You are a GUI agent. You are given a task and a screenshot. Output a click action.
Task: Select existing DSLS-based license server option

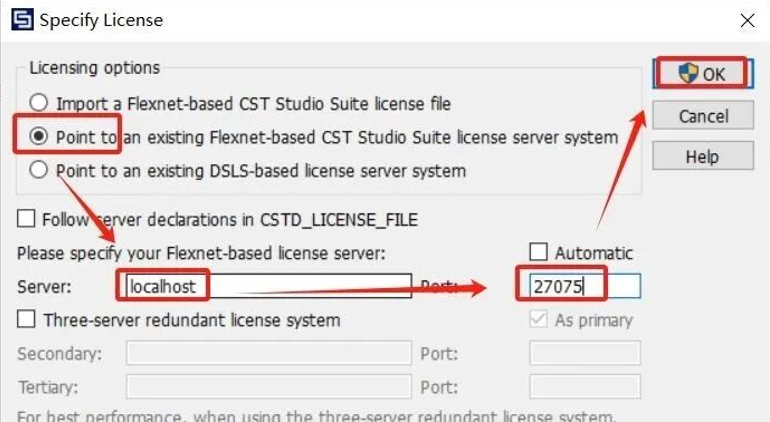[39, 170]
